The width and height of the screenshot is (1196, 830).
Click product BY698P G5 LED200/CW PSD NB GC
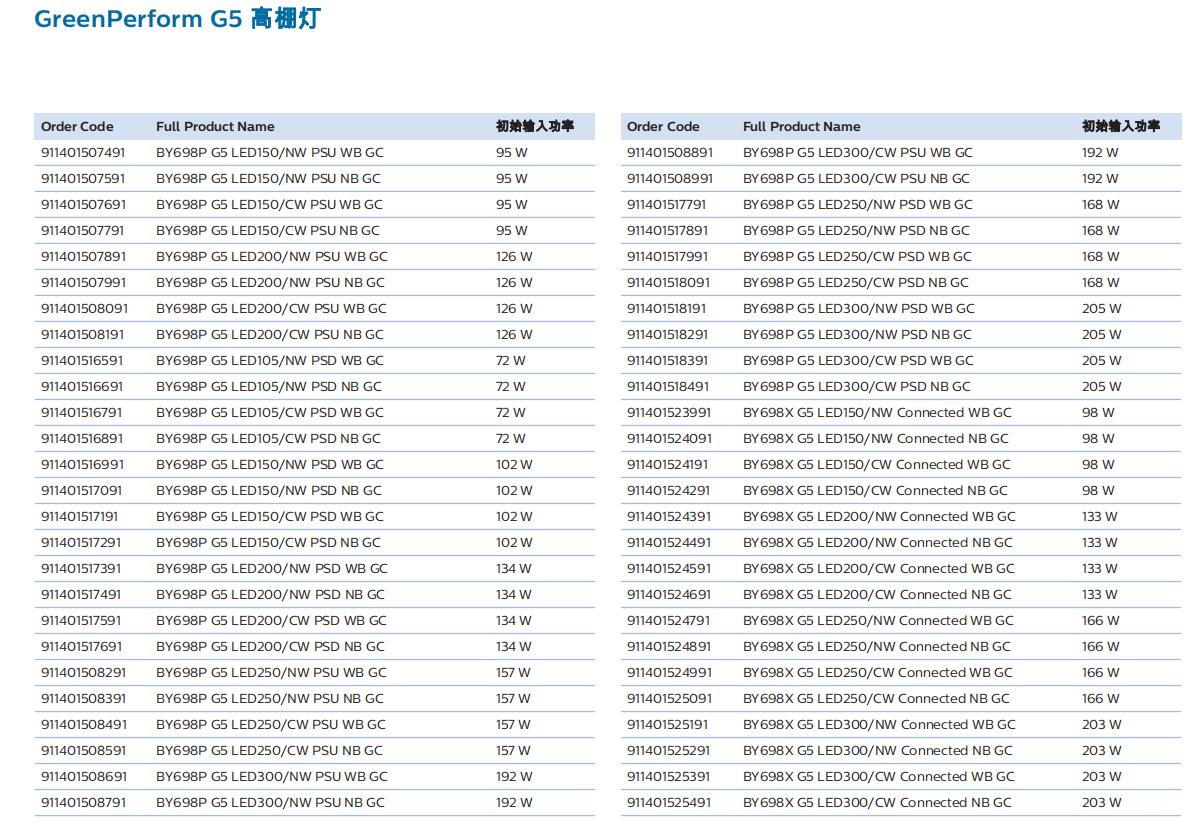pos(270,647)
